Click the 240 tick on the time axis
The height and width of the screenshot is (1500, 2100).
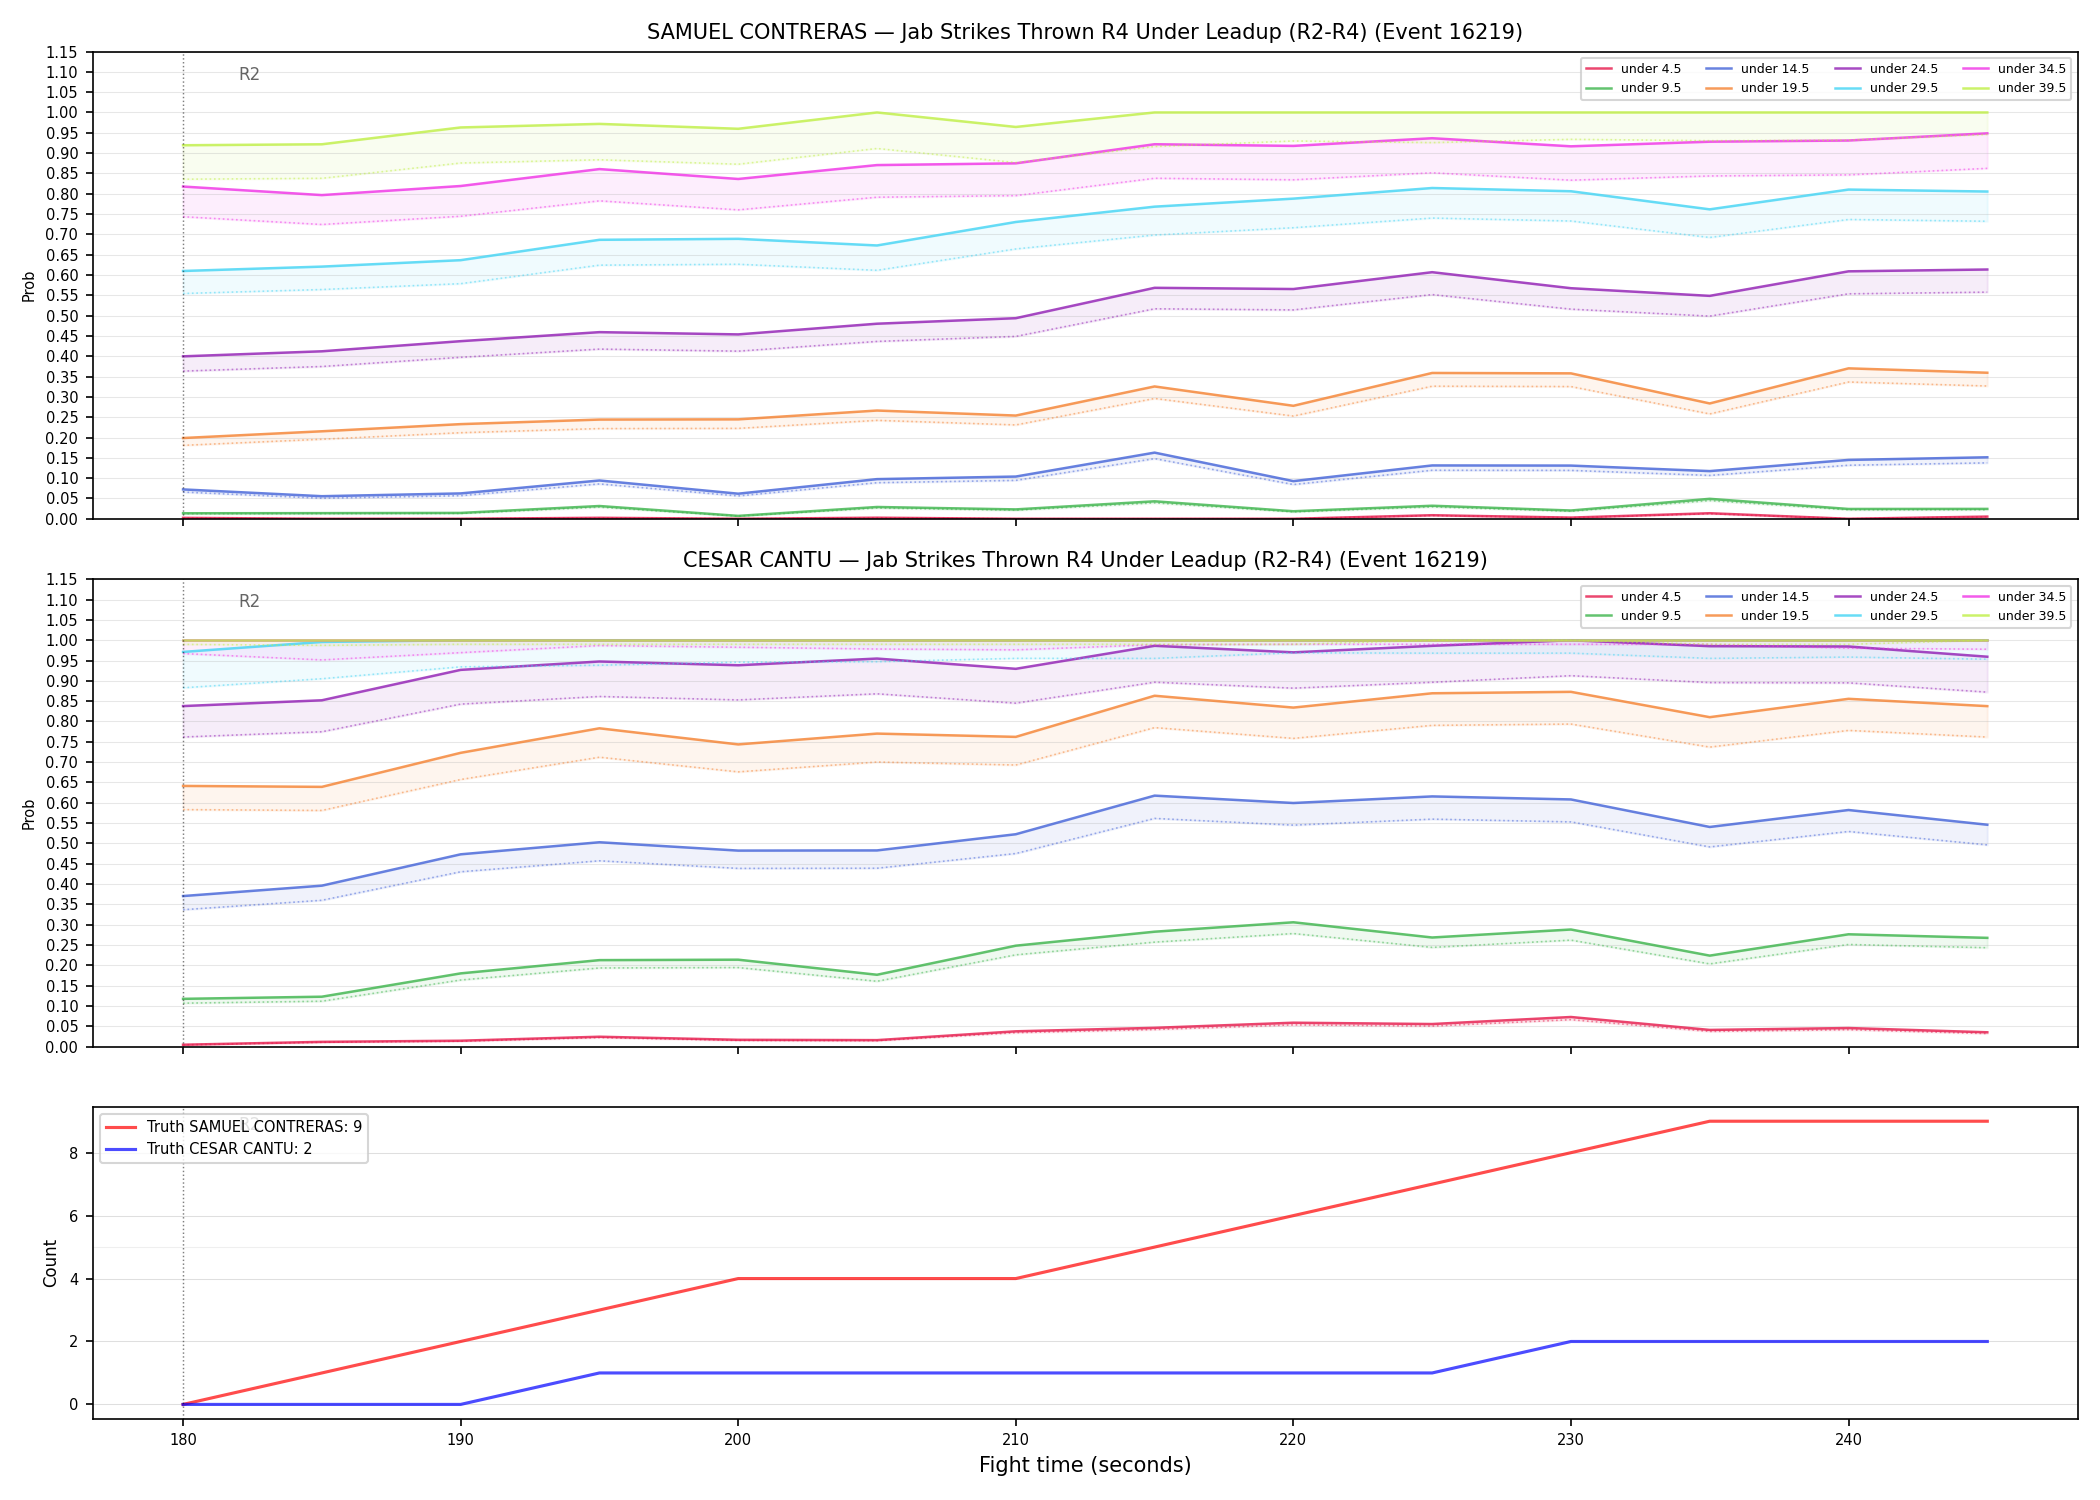(x=1848, y=1440)
